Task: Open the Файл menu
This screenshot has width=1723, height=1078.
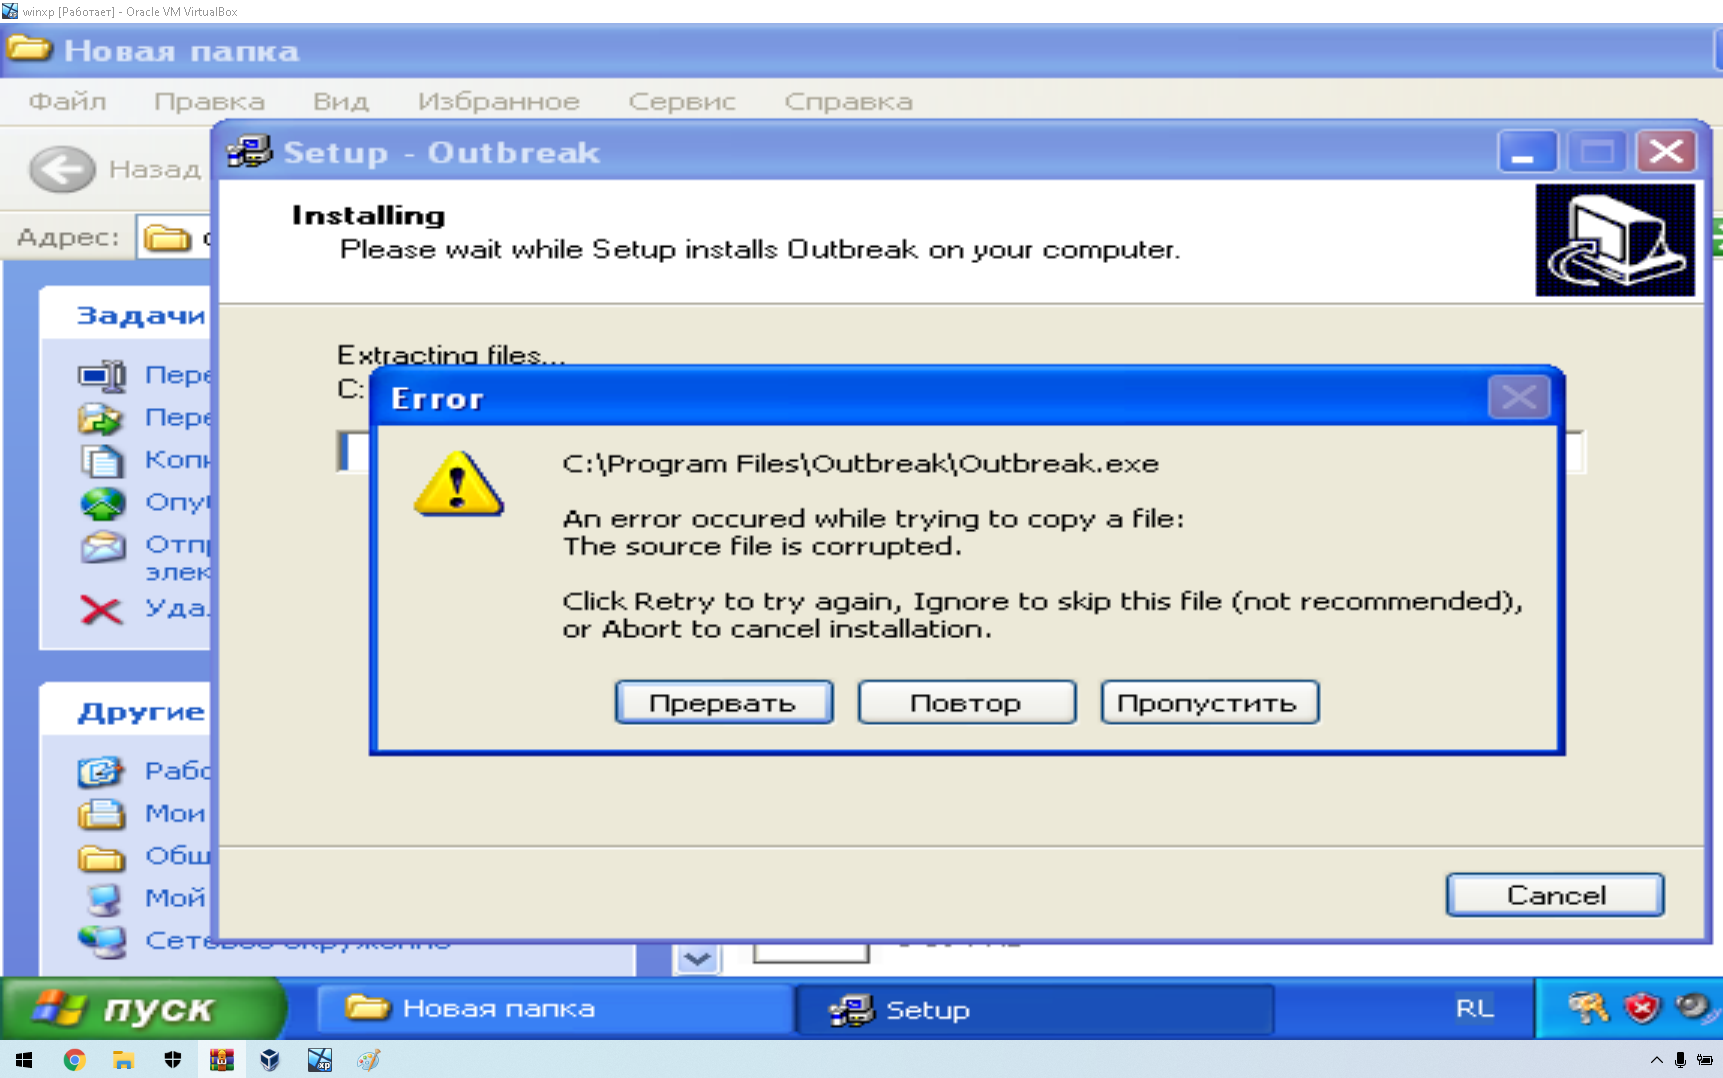Action: (x=67, y=101)
